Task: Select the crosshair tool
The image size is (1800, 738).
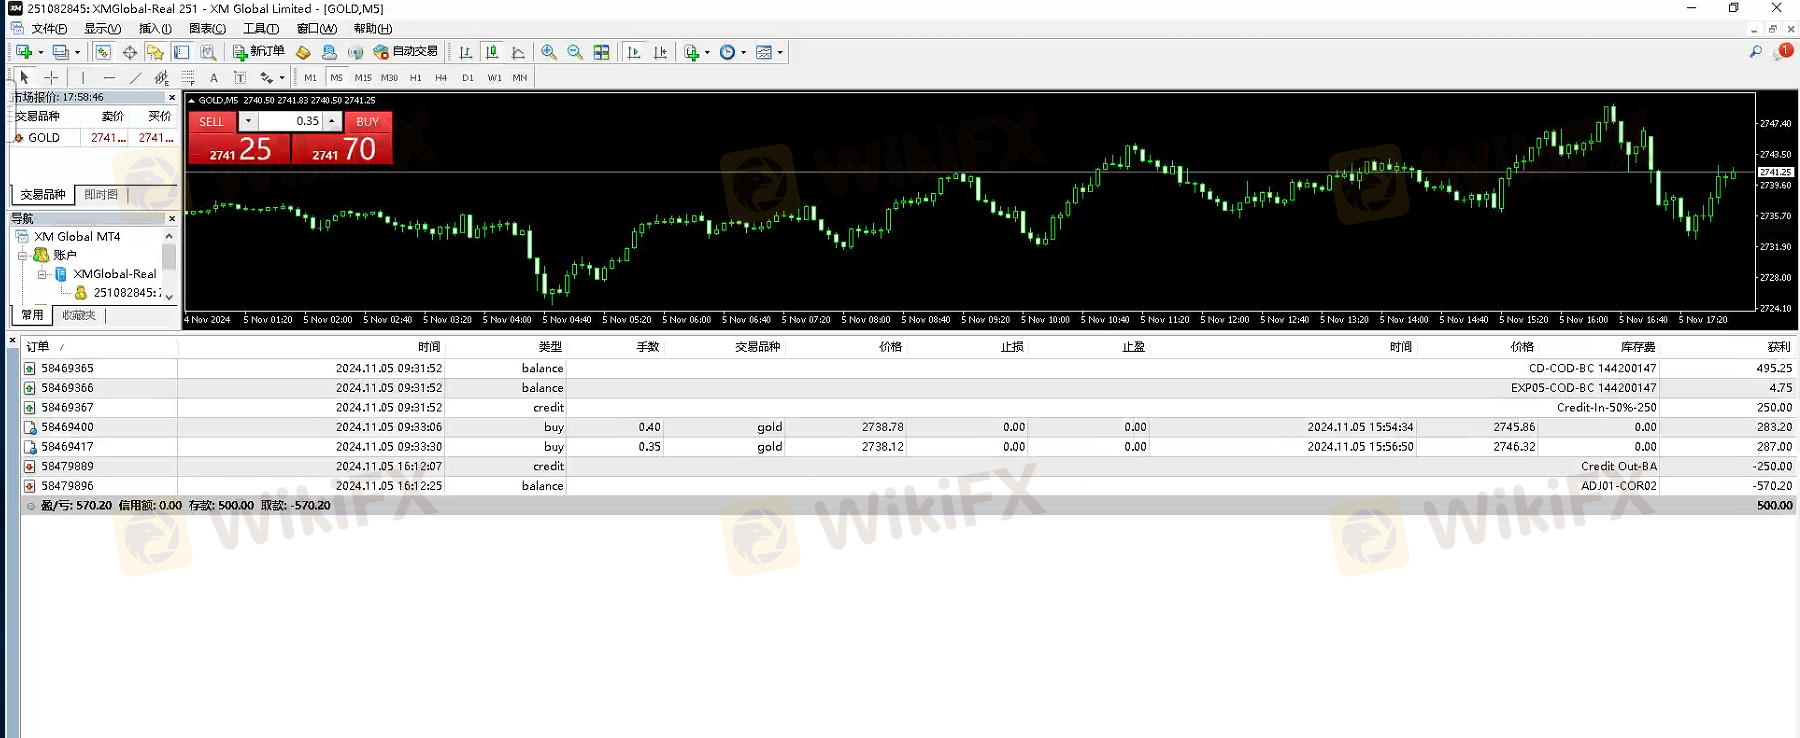Action: coord(51,77)
